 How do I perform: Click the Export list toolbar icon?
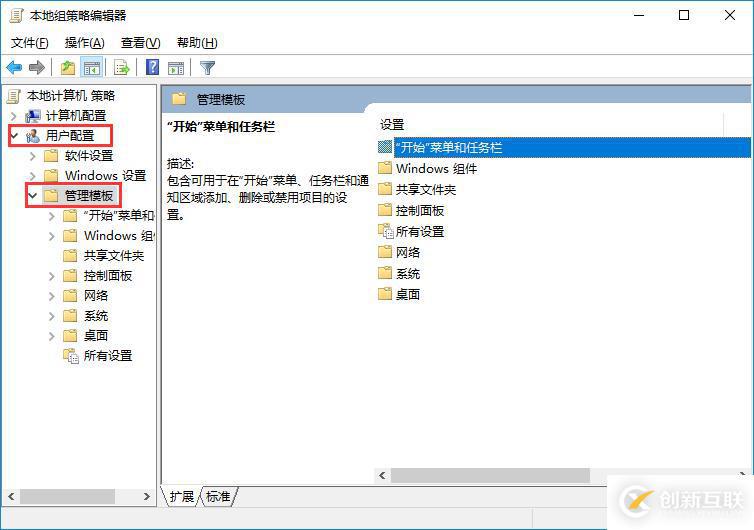click(x=122, y=68)
